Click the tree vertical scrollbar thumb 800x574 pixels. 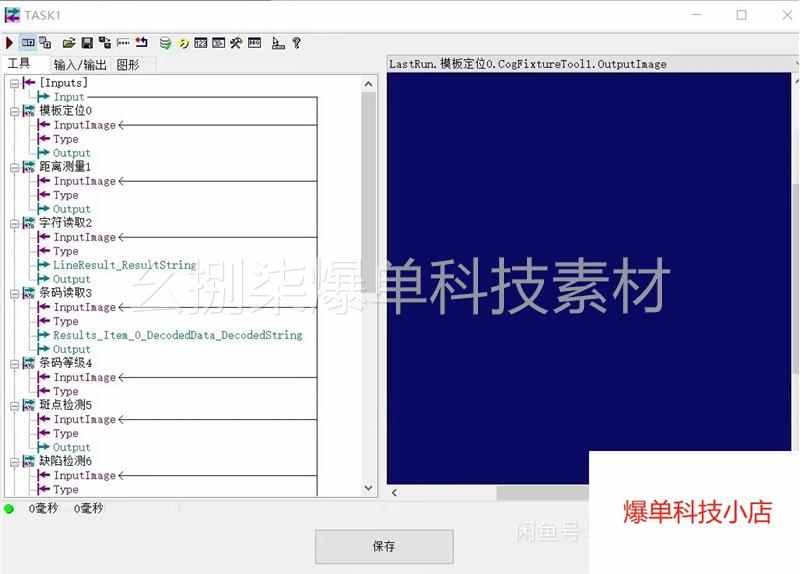coord(368,194)
